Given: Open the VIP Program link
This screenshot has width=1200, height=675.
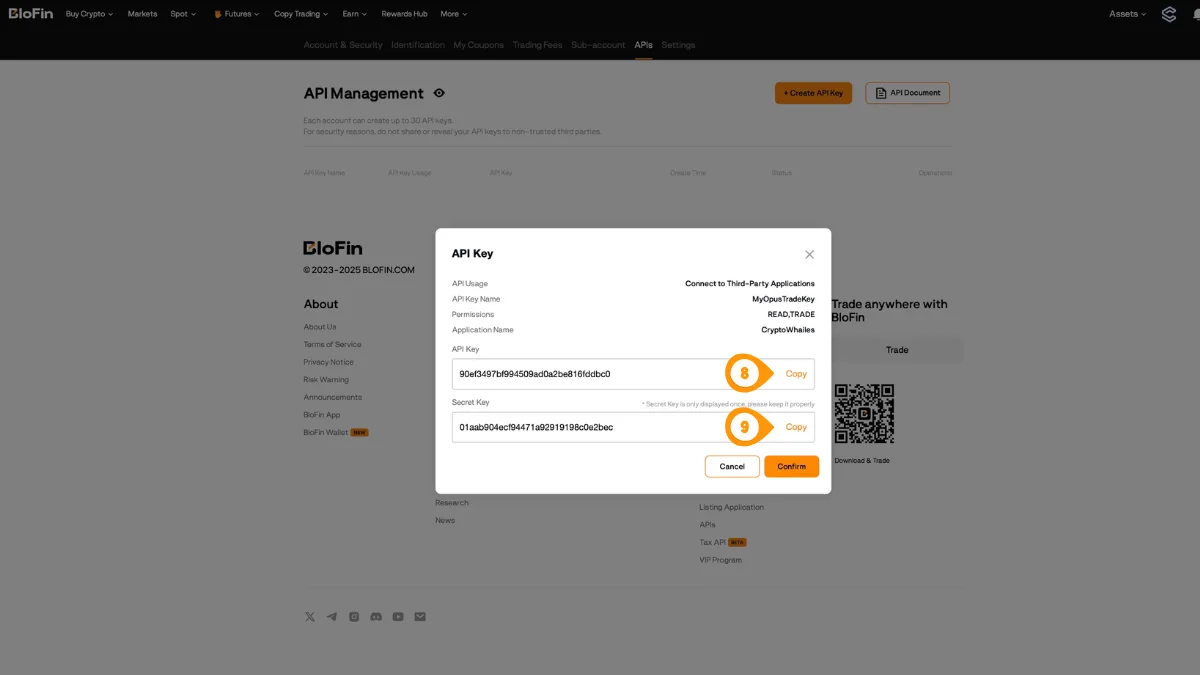Looking at the screenshot, I should pos(720,560).
